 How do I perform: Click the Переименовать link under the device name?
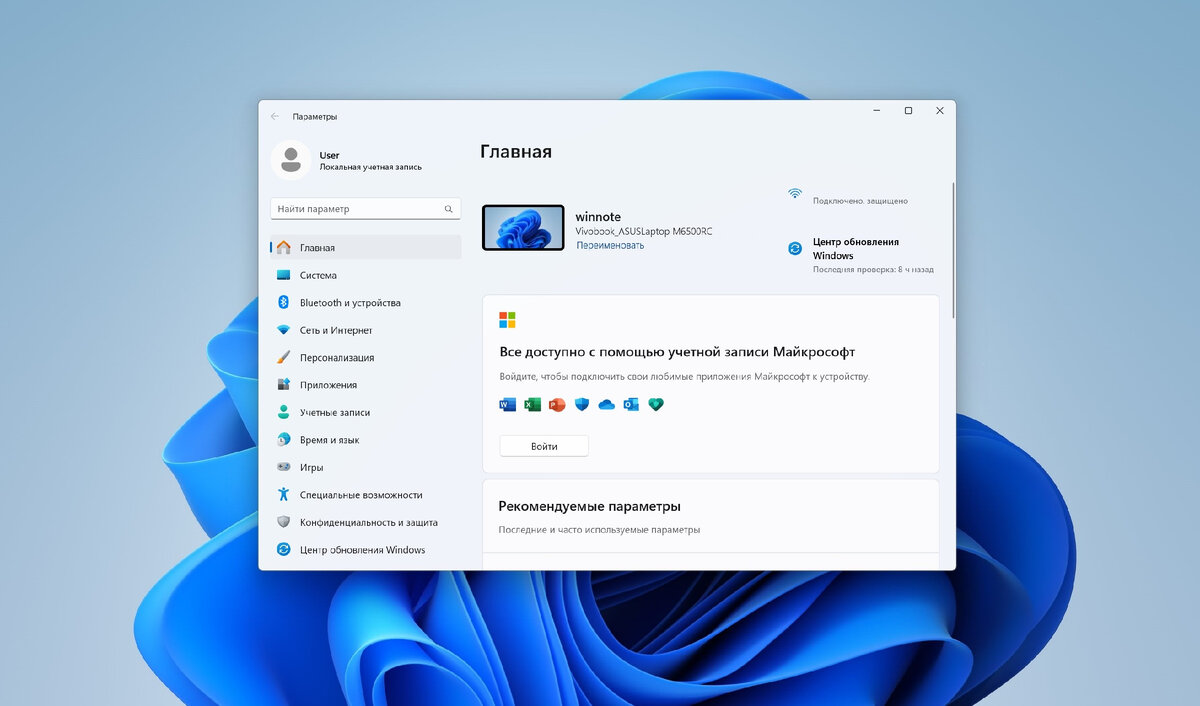pos(610,245)
